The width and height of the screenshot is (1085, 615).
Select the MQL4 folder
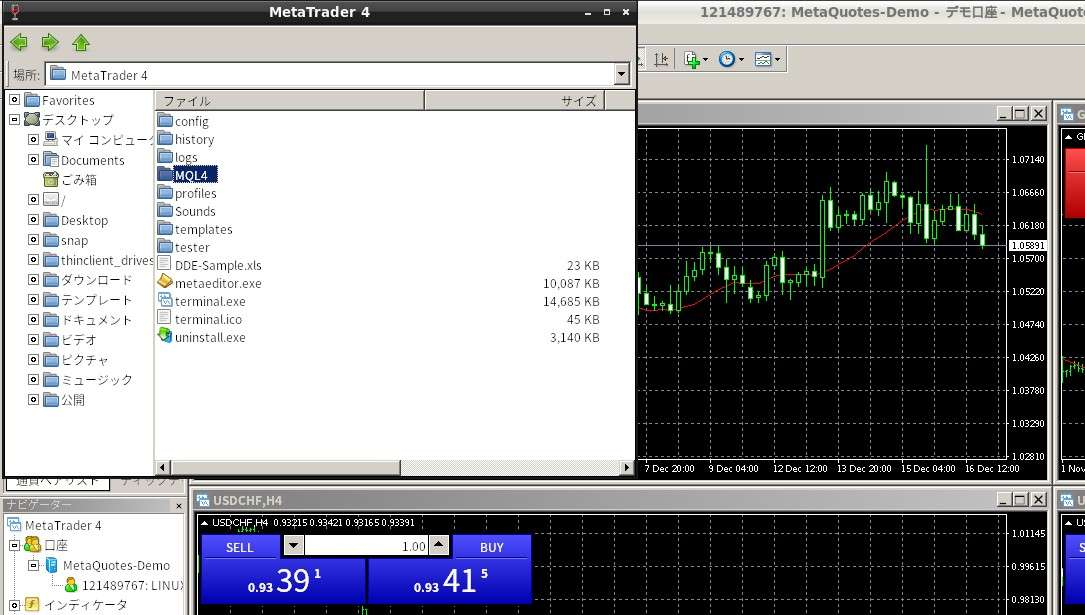(191, 175)
